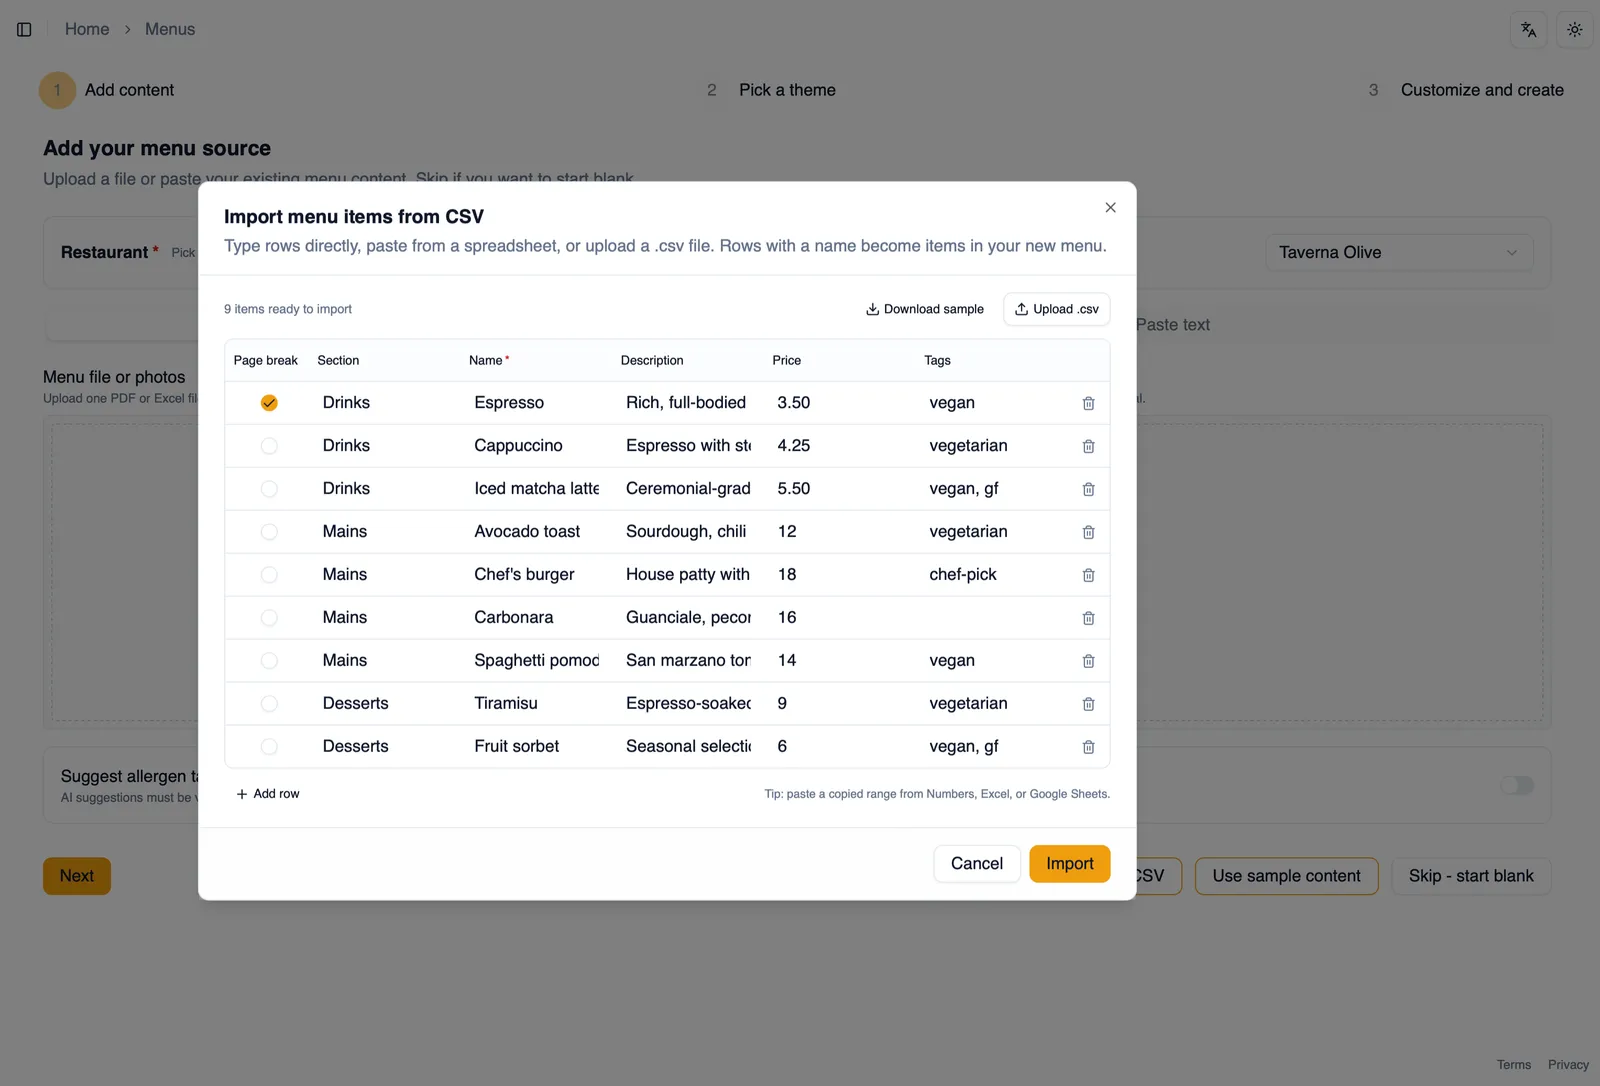Click Download sample
This screenshot has width=1600, height=1086.
click(924, 309)
